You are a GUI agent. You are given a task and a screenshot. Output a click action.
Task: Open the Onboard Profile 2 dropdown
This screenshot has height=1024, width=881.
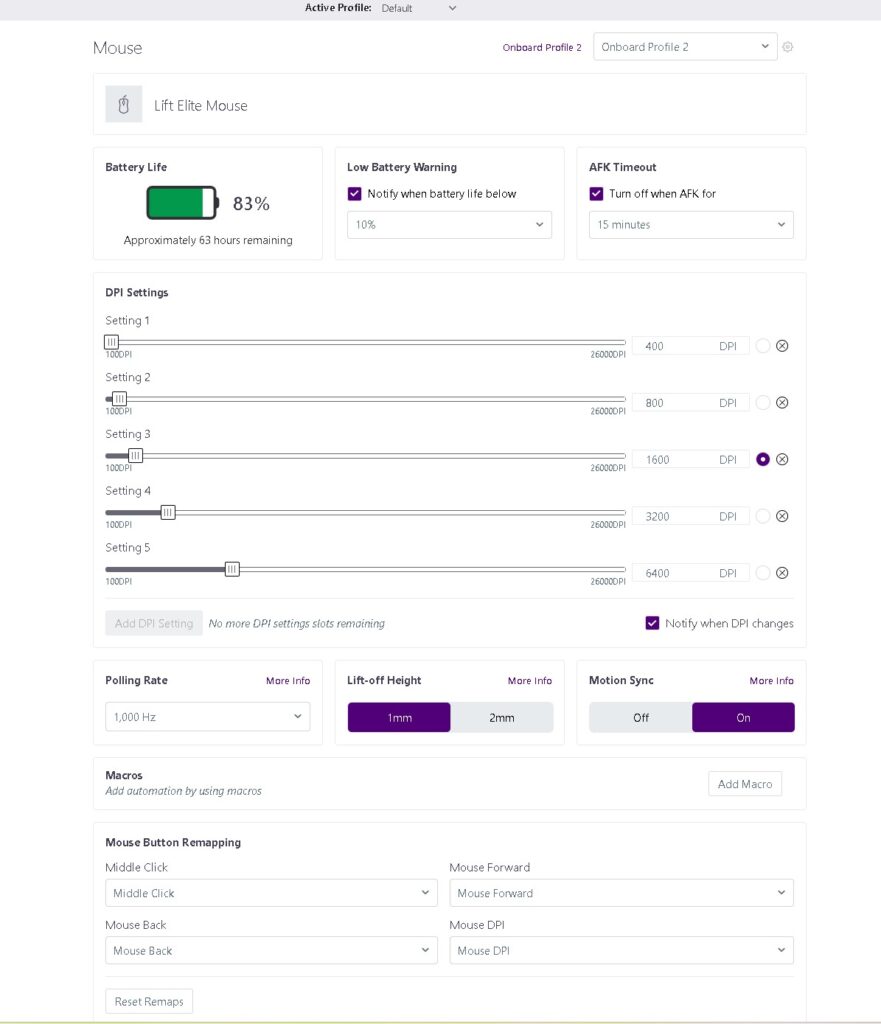coord(685,47)
